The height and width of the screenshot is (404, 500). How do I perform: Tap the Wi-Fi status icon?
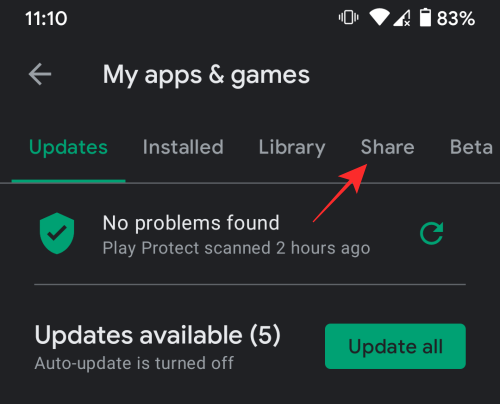pos(379,18)
